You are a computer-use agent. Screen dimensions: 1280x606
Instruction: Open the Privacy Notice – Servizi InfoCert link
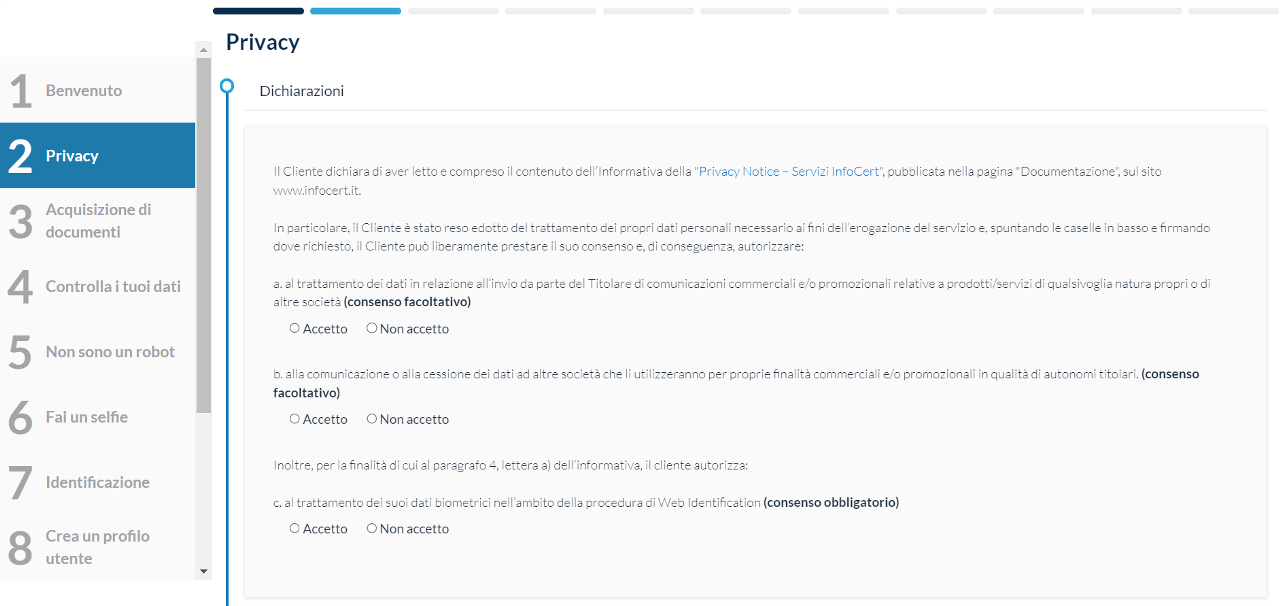click(x=789, y=172)
